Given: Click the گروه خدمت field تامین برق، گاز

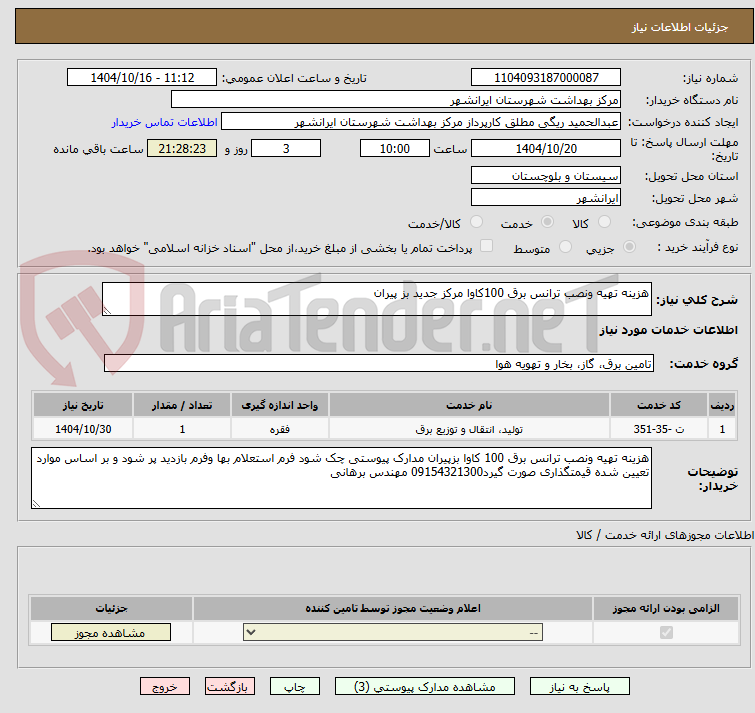Looking at the screenshot, I should click(x=379, y=363).
